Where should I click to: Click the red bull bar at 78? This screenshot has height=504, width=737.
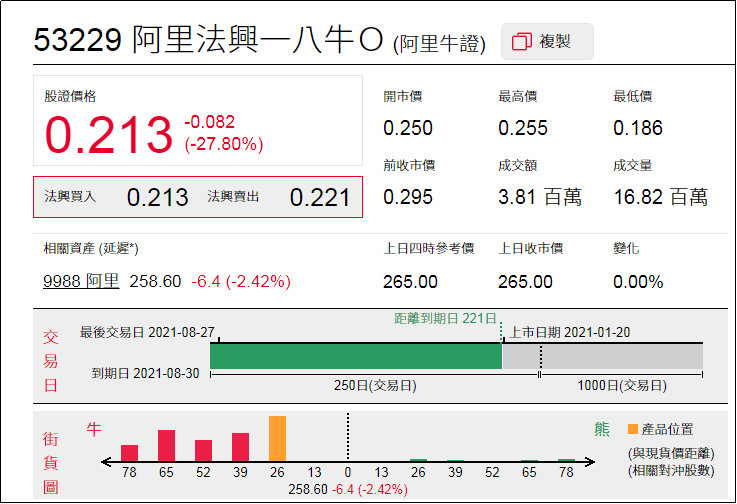129,453
